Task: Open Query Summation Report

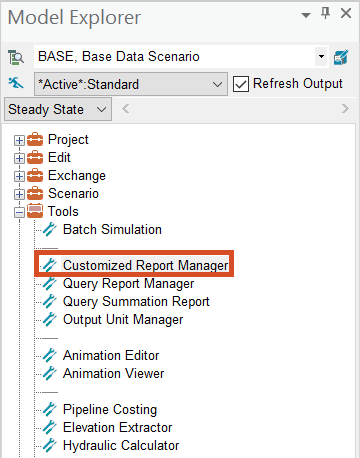Action: [x=136, y=302]
